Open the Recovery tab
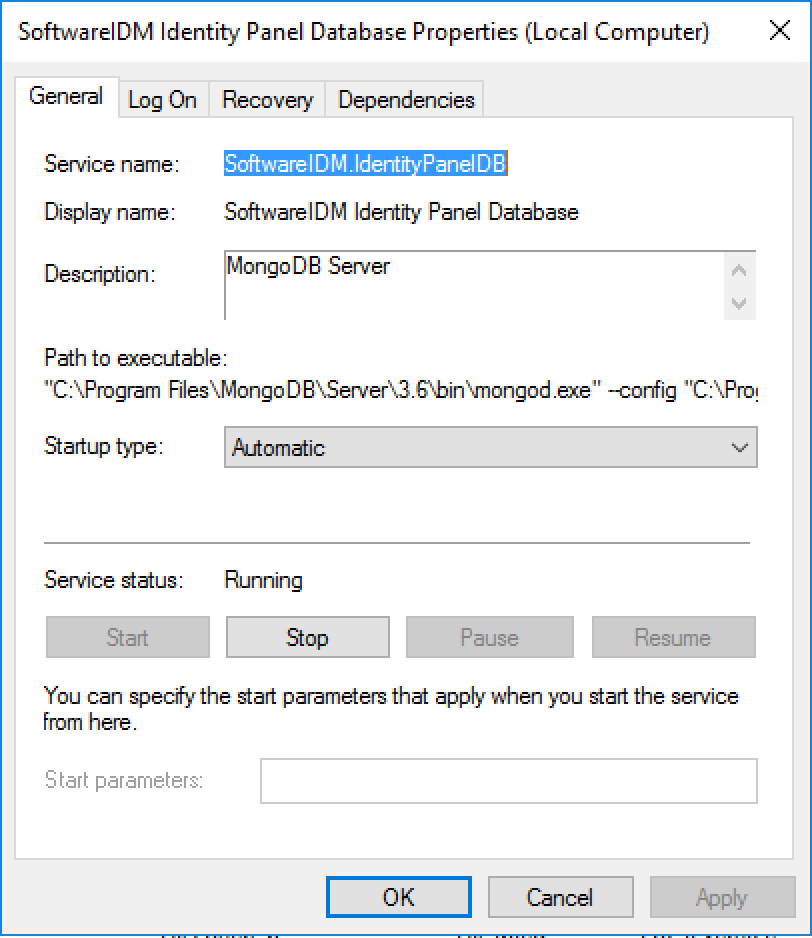Image resolution: width=812 pixels, height=938 pixels. point(267,100)
